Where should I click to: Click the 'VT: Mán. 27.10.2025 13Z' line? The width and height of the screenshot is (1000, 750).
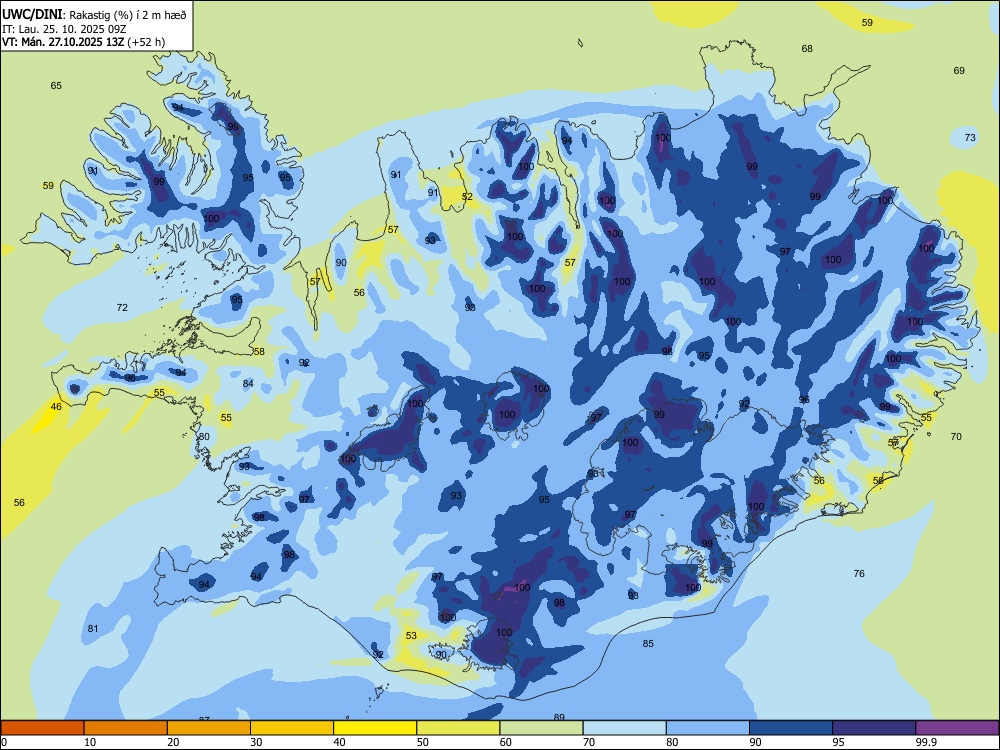point(63,42)
